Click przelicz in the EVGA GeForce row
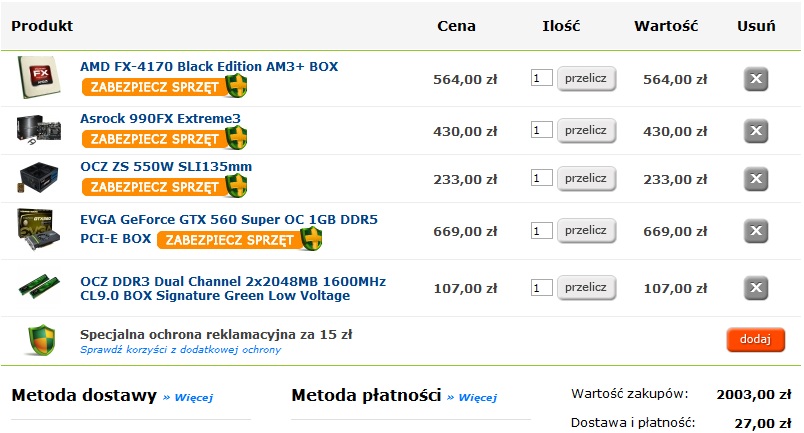The image size is (804, 433). (x=587, y=230)
